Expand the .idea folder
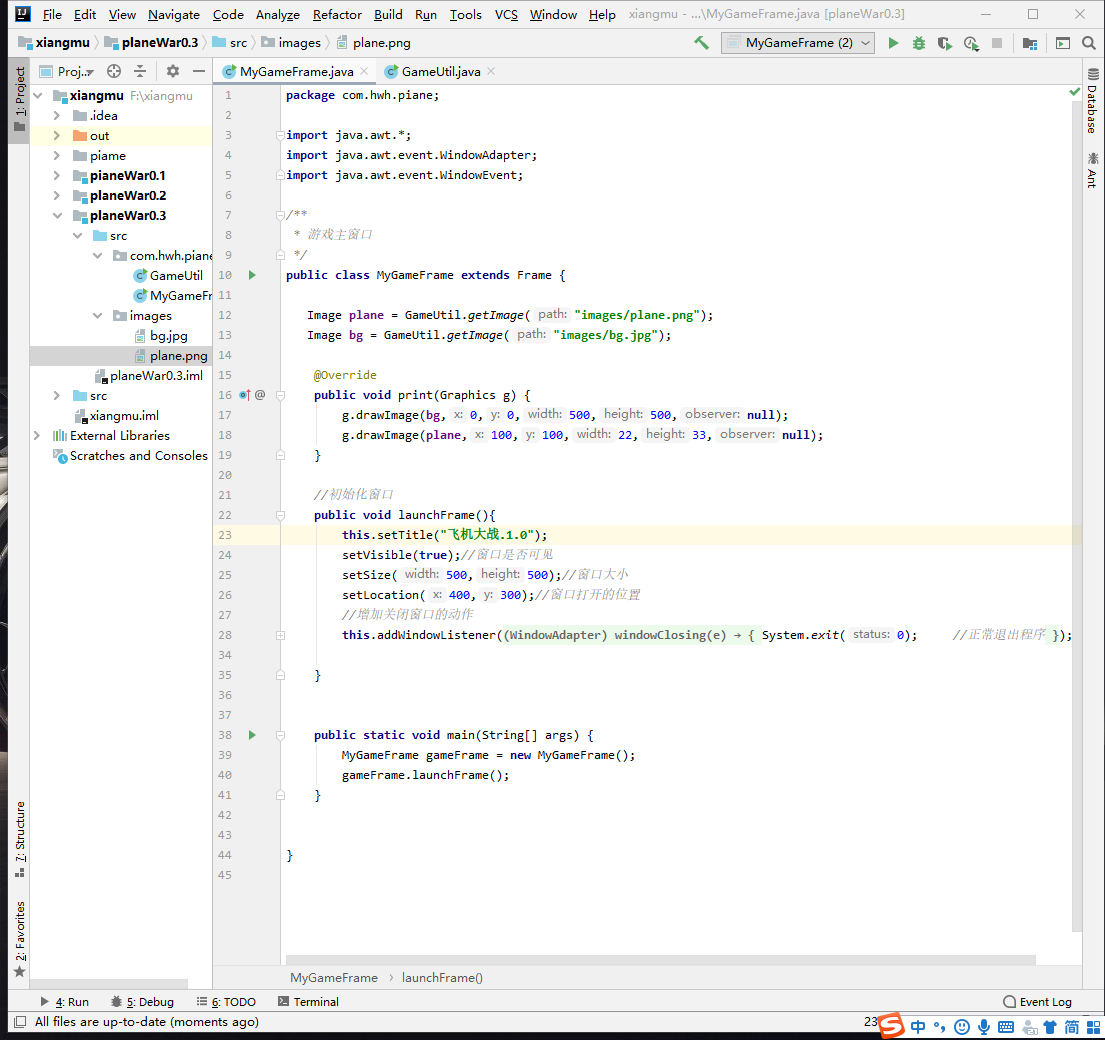1105x1040 pixels. coord(57,116)
